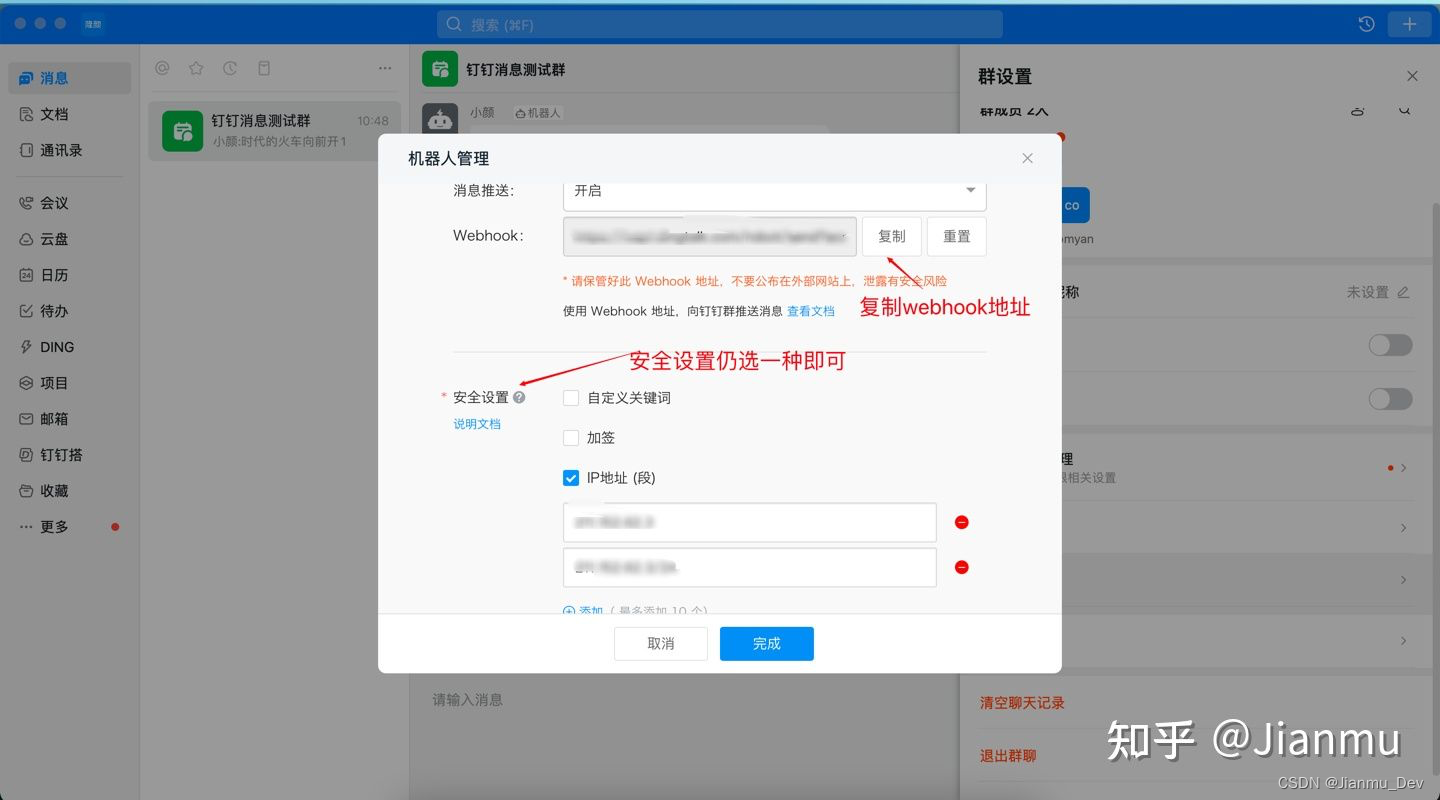The height and width of the screenshot is (800, 1440).
Task: Click the blurred Webhook address field
Action: click(x=709, y=237)
